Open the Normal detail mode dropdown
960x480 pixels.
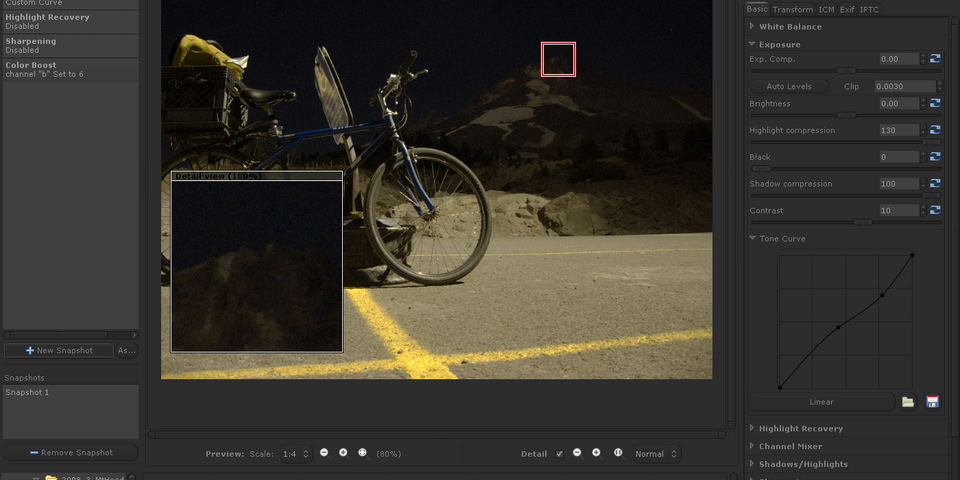(655, 454)
